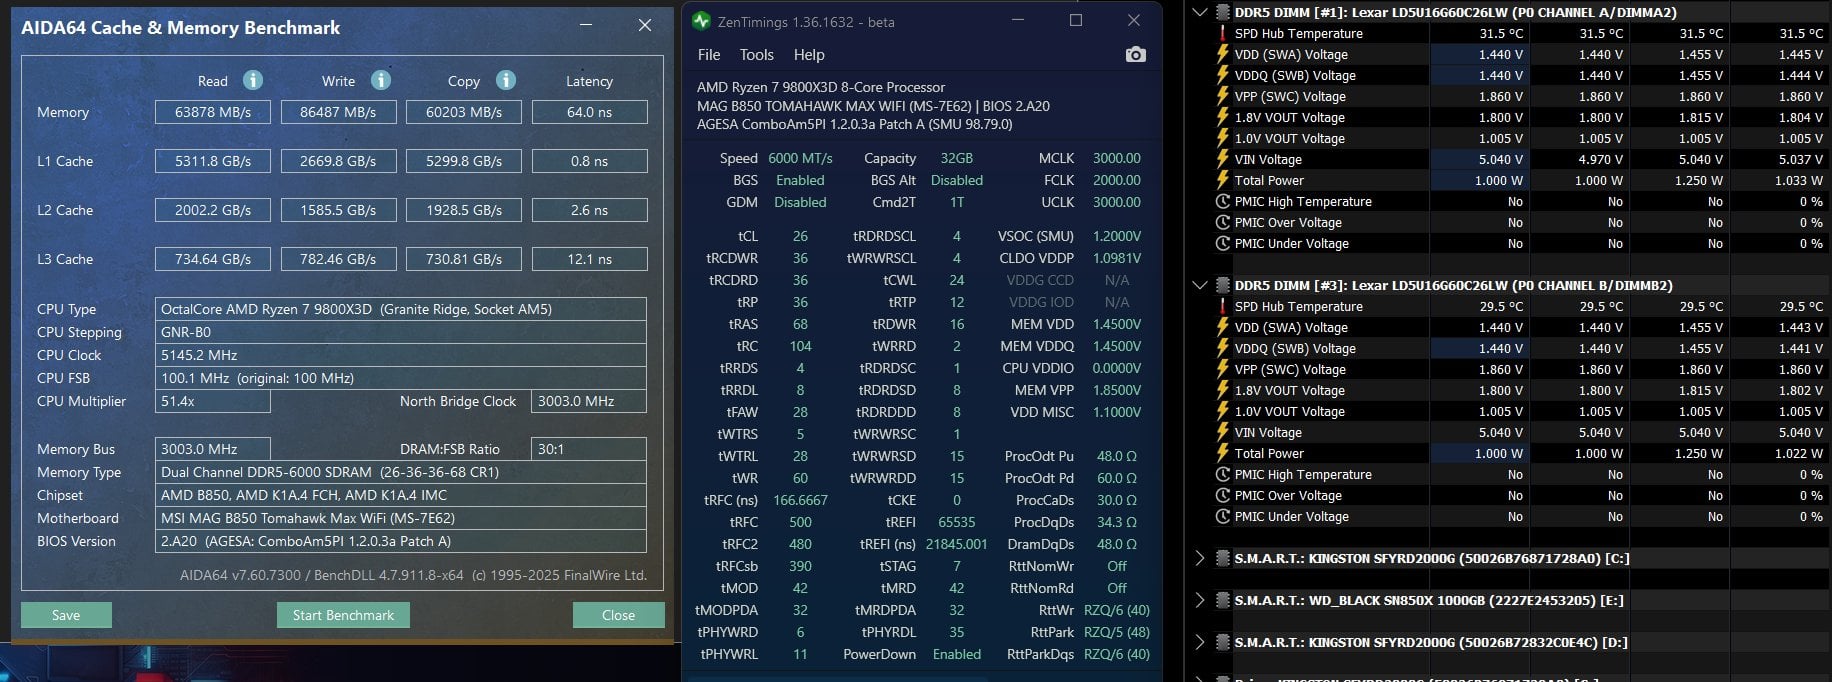The width and height of the screenshot is (1832, 682).
Task: Click the PowerDown value Enabled
Action: [957, 654]
